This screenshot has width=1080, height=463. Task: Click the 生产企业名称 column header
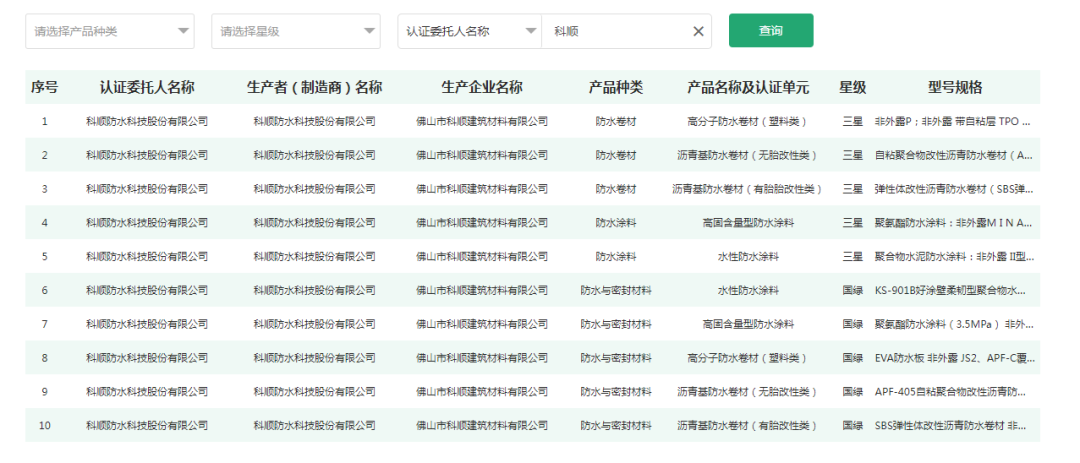point(481,88)
